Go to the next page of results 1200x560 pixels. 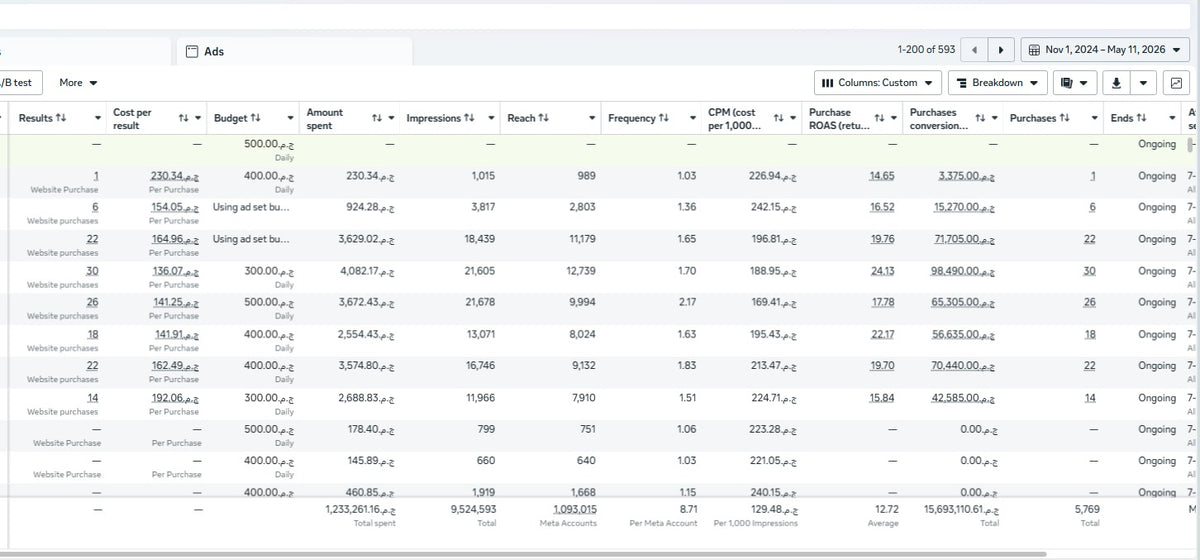coord(1001,49)
